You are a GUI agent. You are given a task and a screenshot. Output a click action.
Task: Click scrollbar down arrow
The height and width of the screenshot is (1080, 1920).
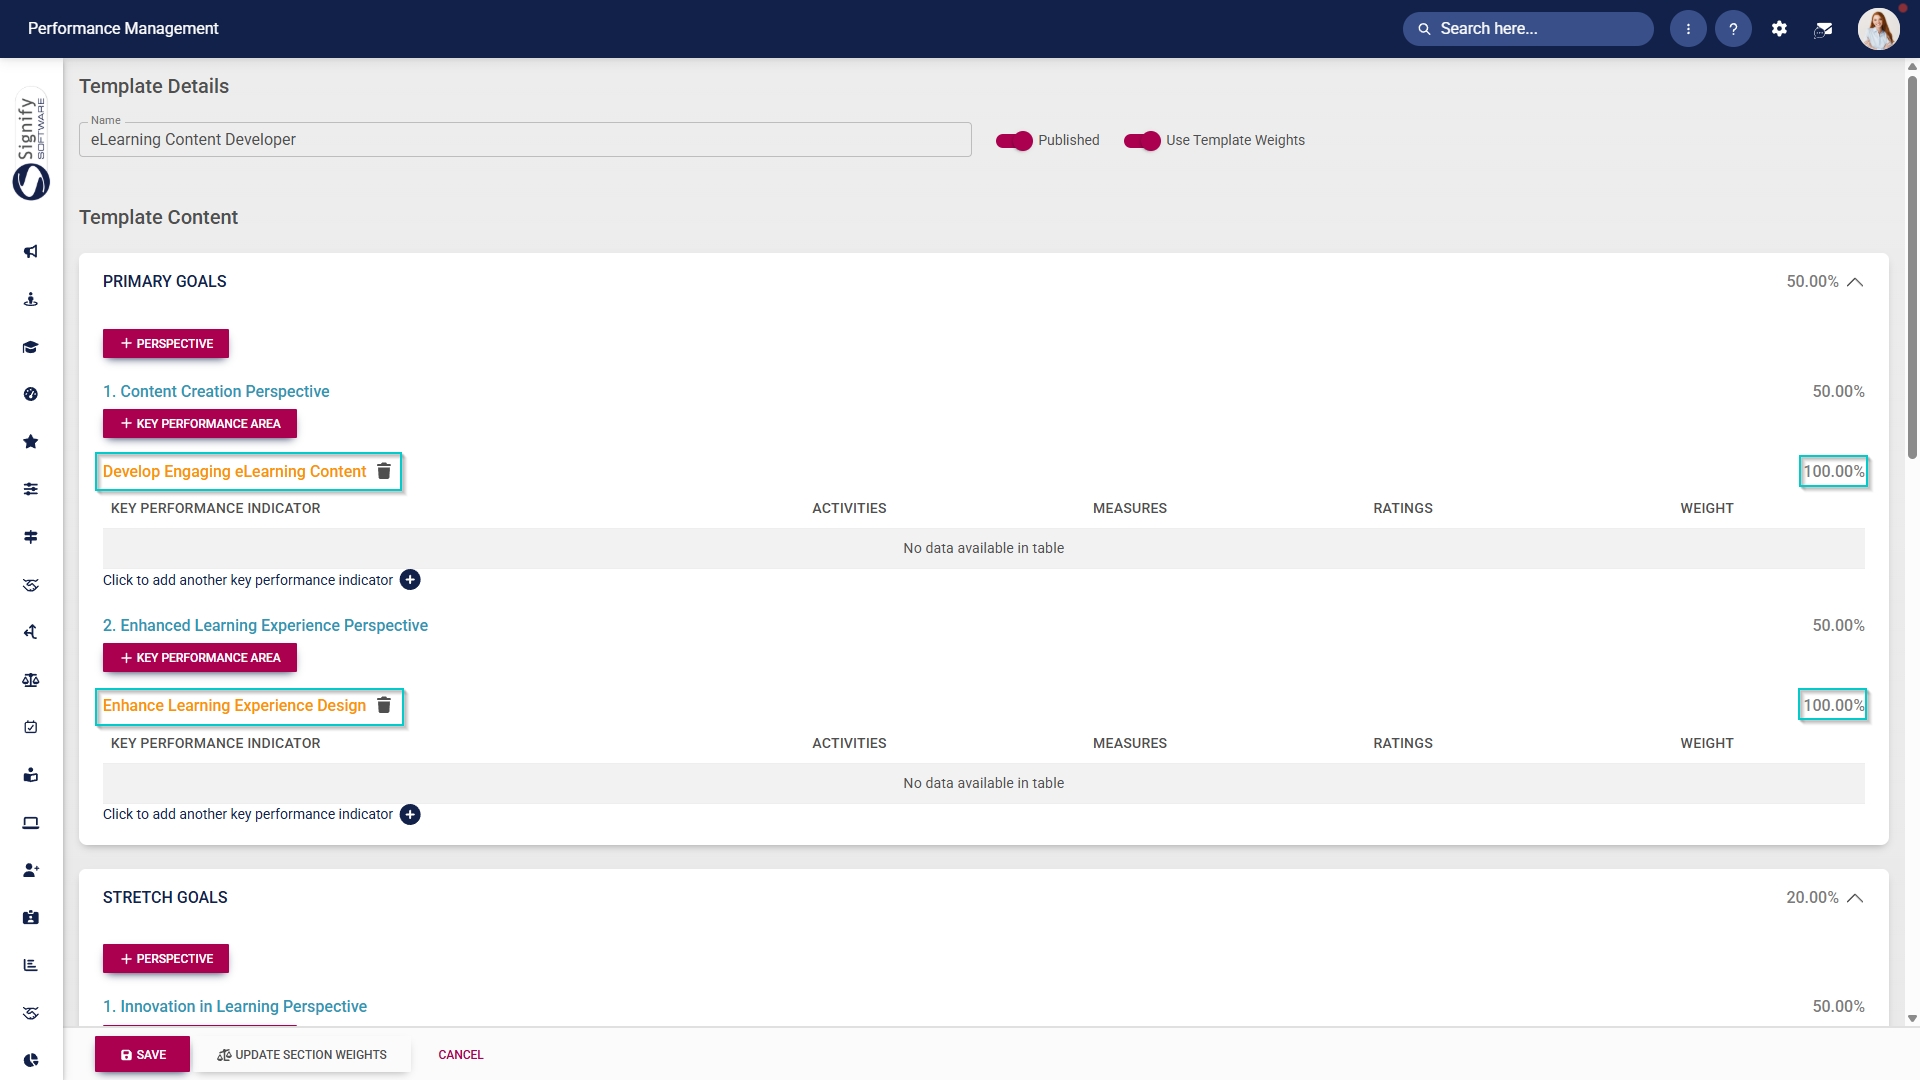point(1912,1019)
